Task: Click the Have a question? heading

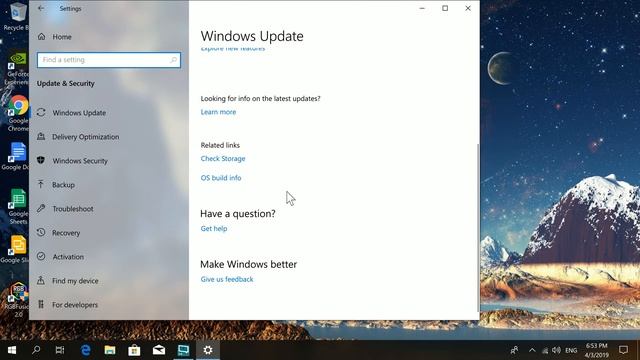Action: 238,213
